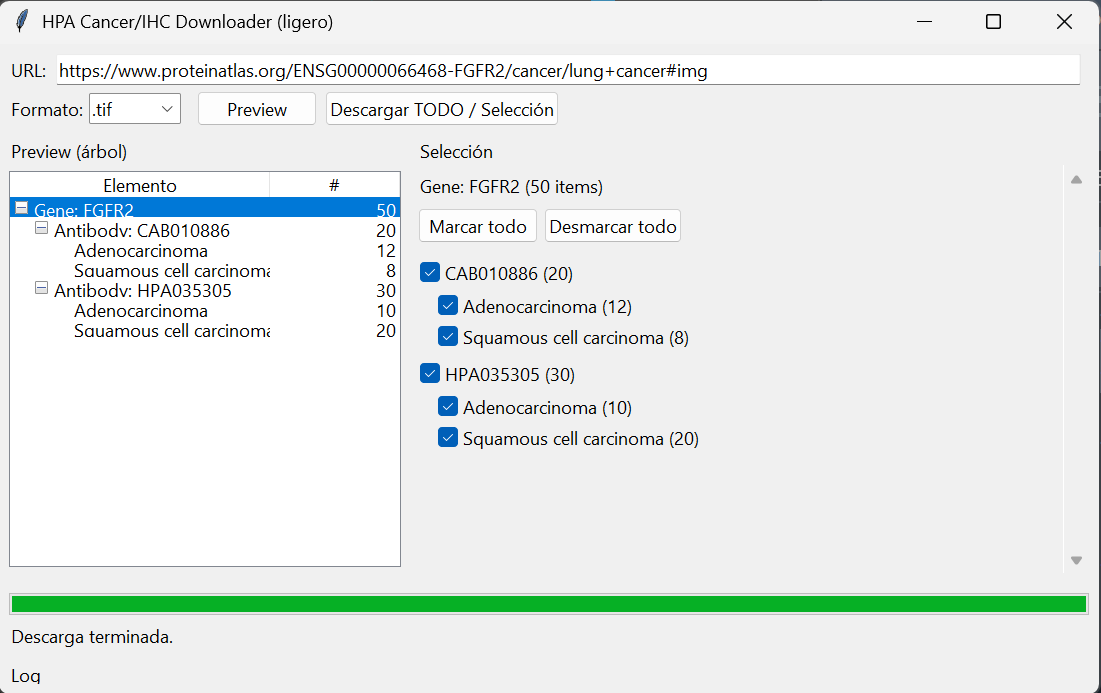
Task: Uncheck Squamous cell carcinoma (20)
Action: point(448,438)
